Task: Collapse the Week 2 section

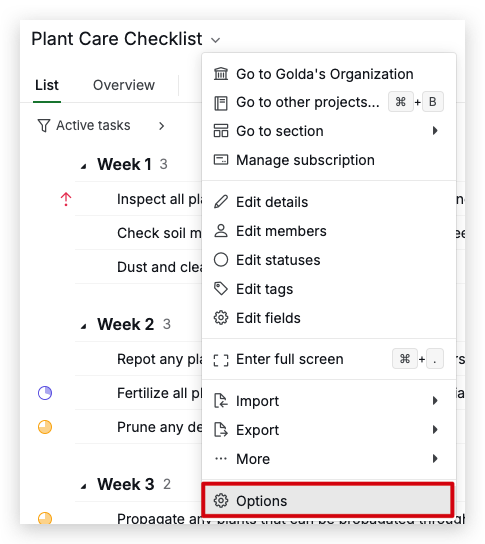Action: point(84,327)
